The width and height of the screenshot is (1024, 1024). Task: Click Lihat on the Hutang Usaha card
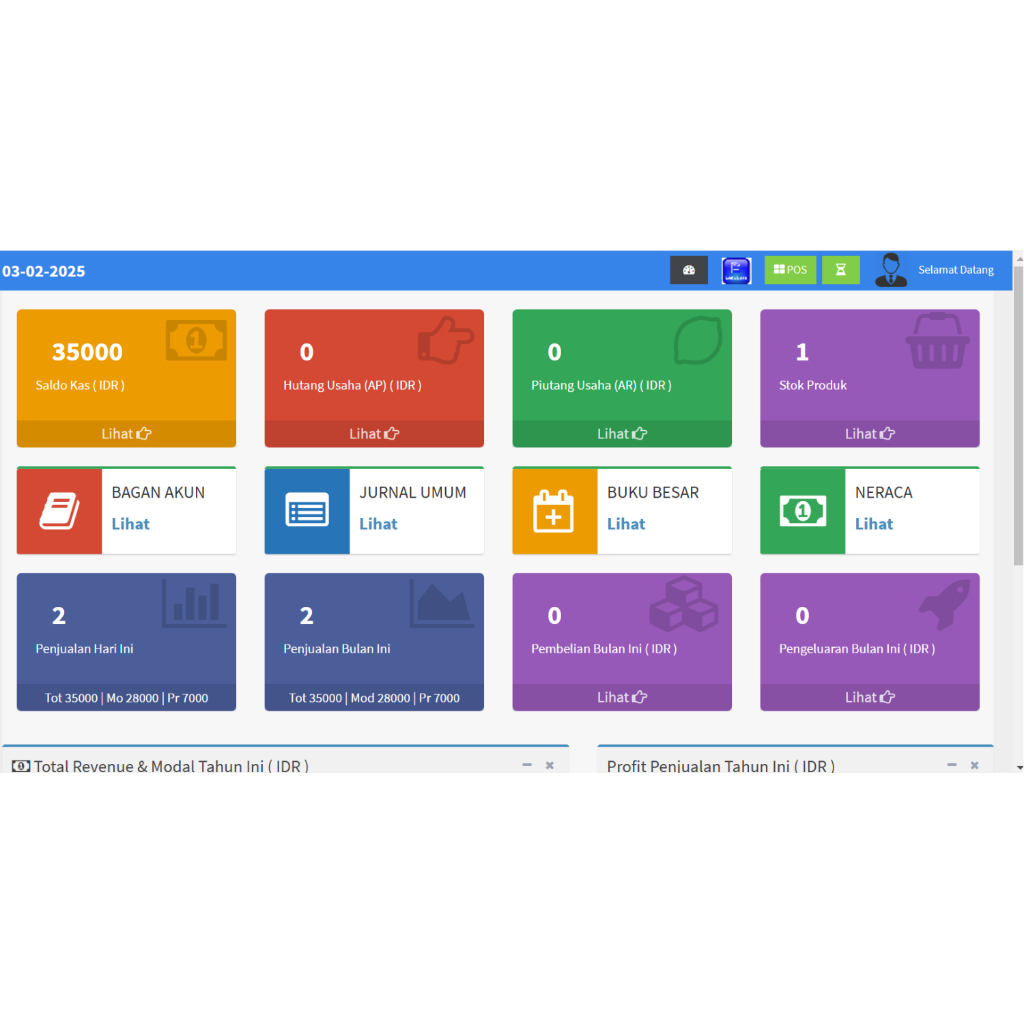pyautogui.click(x=374, y=433)
